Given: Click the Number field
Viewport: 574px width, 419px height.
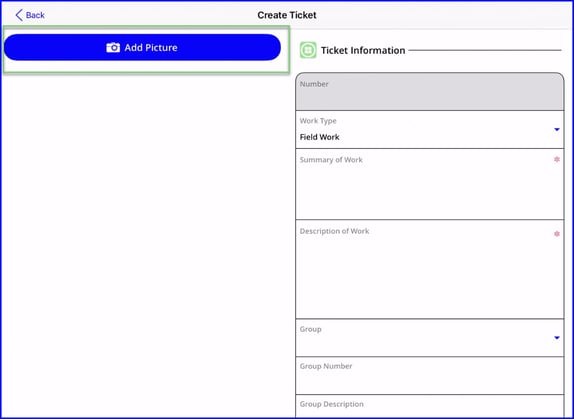Looking at the screenshot, I should coord(430,91).
